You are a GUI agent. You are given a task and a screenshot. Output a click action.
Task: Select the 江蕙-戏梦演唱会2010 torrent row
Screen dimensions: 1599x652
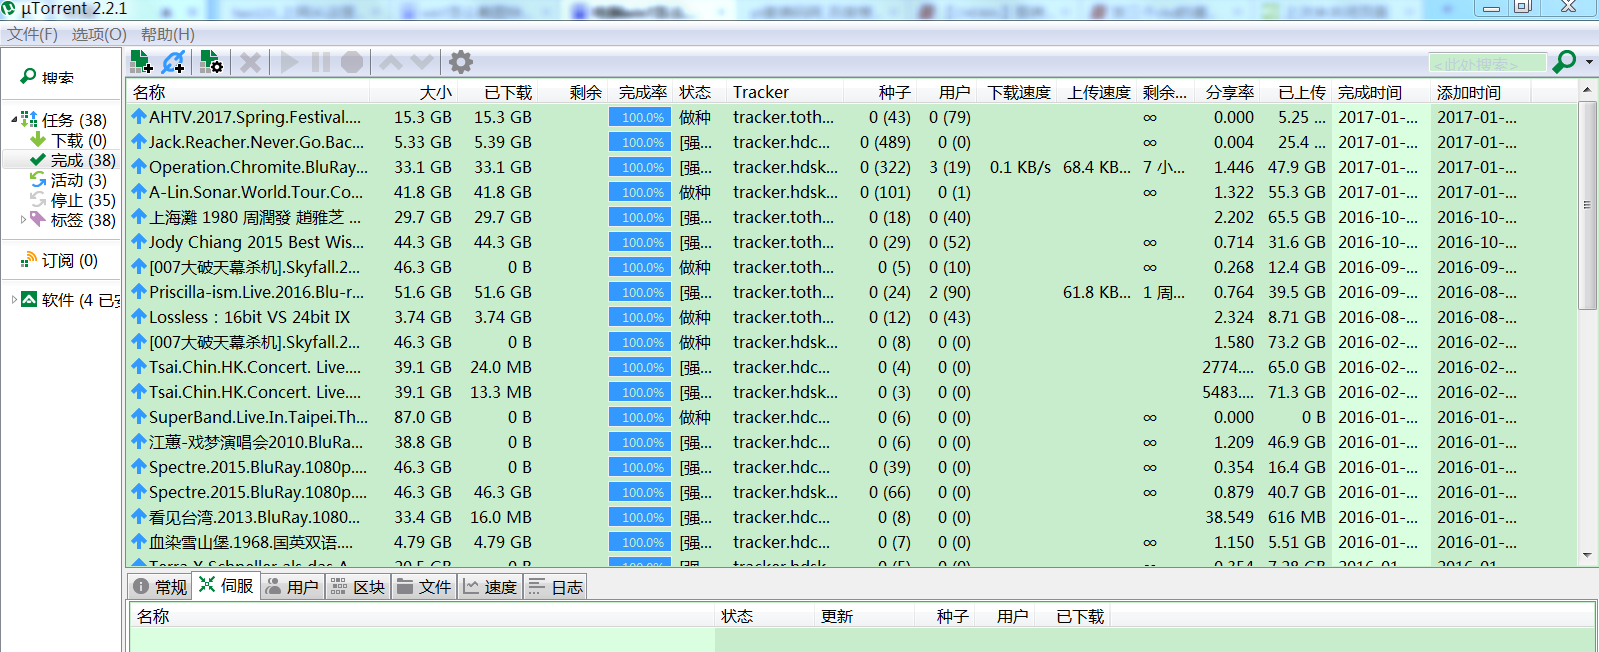[852, 442]
